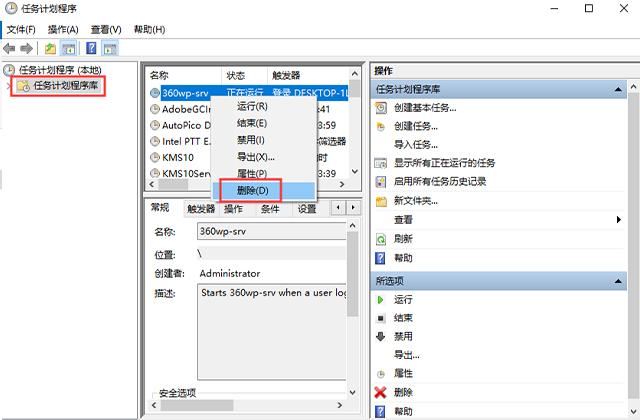Collapse the 所选项 actions section
Screen dimensions: 640x420
[x=618, y=281]
